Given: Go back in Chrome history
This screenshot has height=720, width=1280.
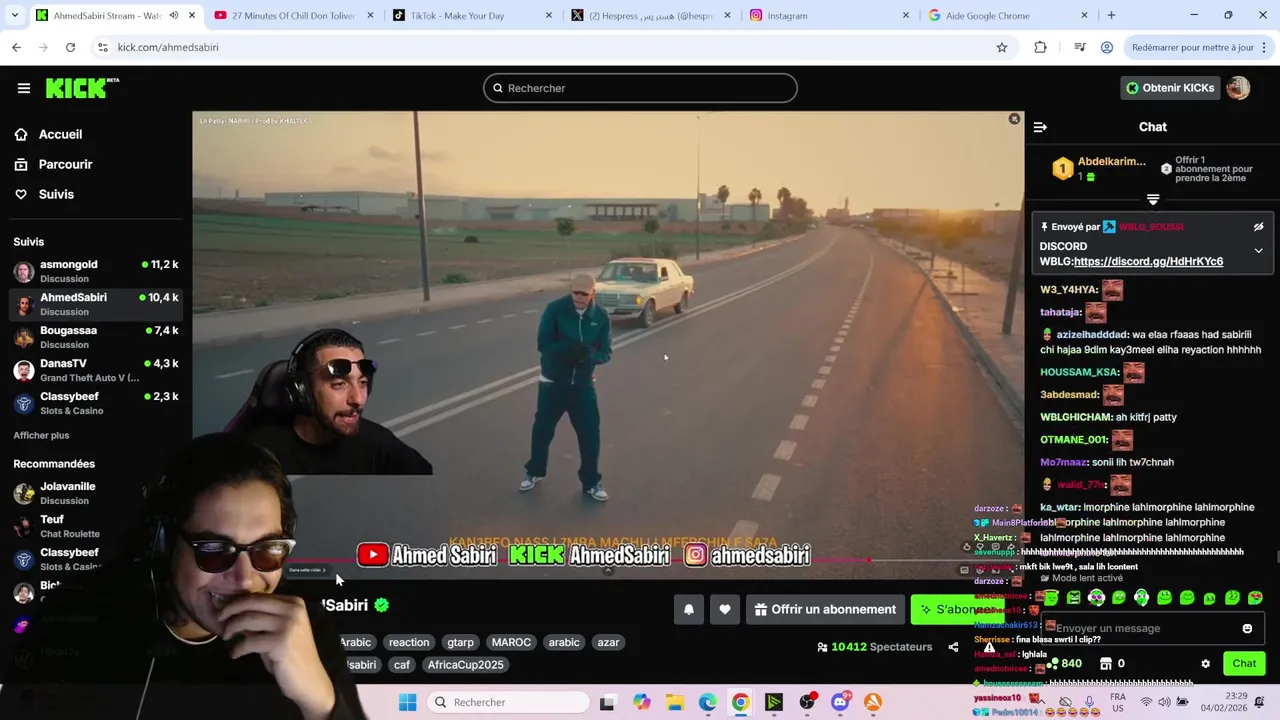Looking at the screenshot, I should tap(16, 47).
